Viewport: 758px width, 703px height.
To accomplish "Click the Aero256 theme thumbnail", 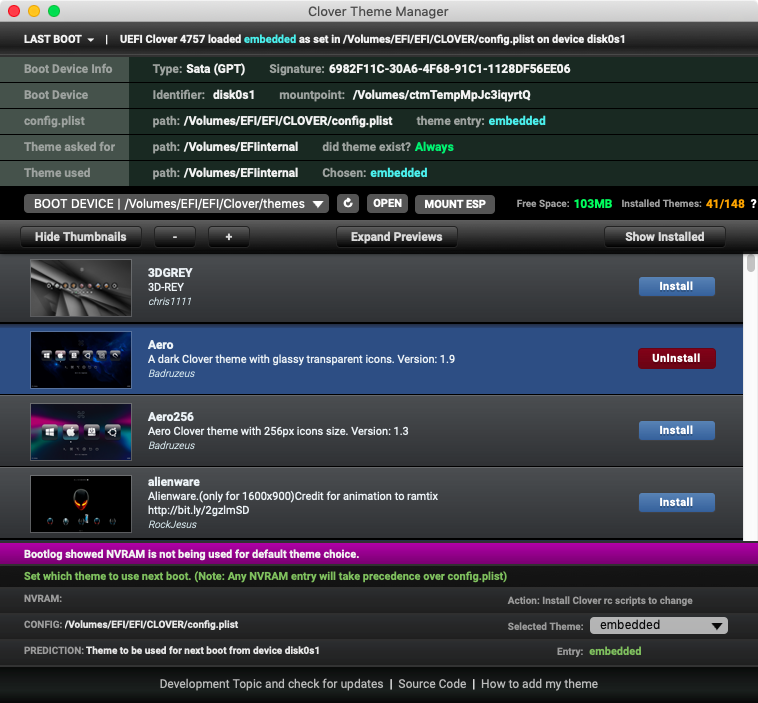I will point(81,432).
